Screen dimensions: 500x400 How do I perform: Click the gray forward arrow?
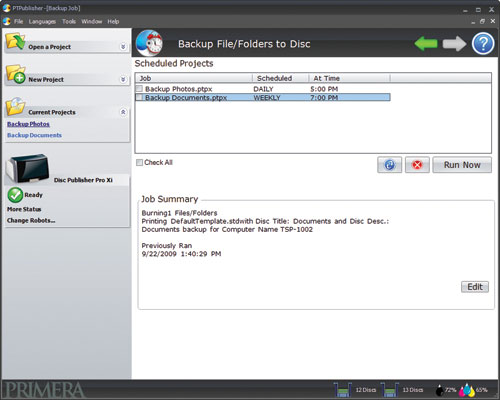(454, 44)
